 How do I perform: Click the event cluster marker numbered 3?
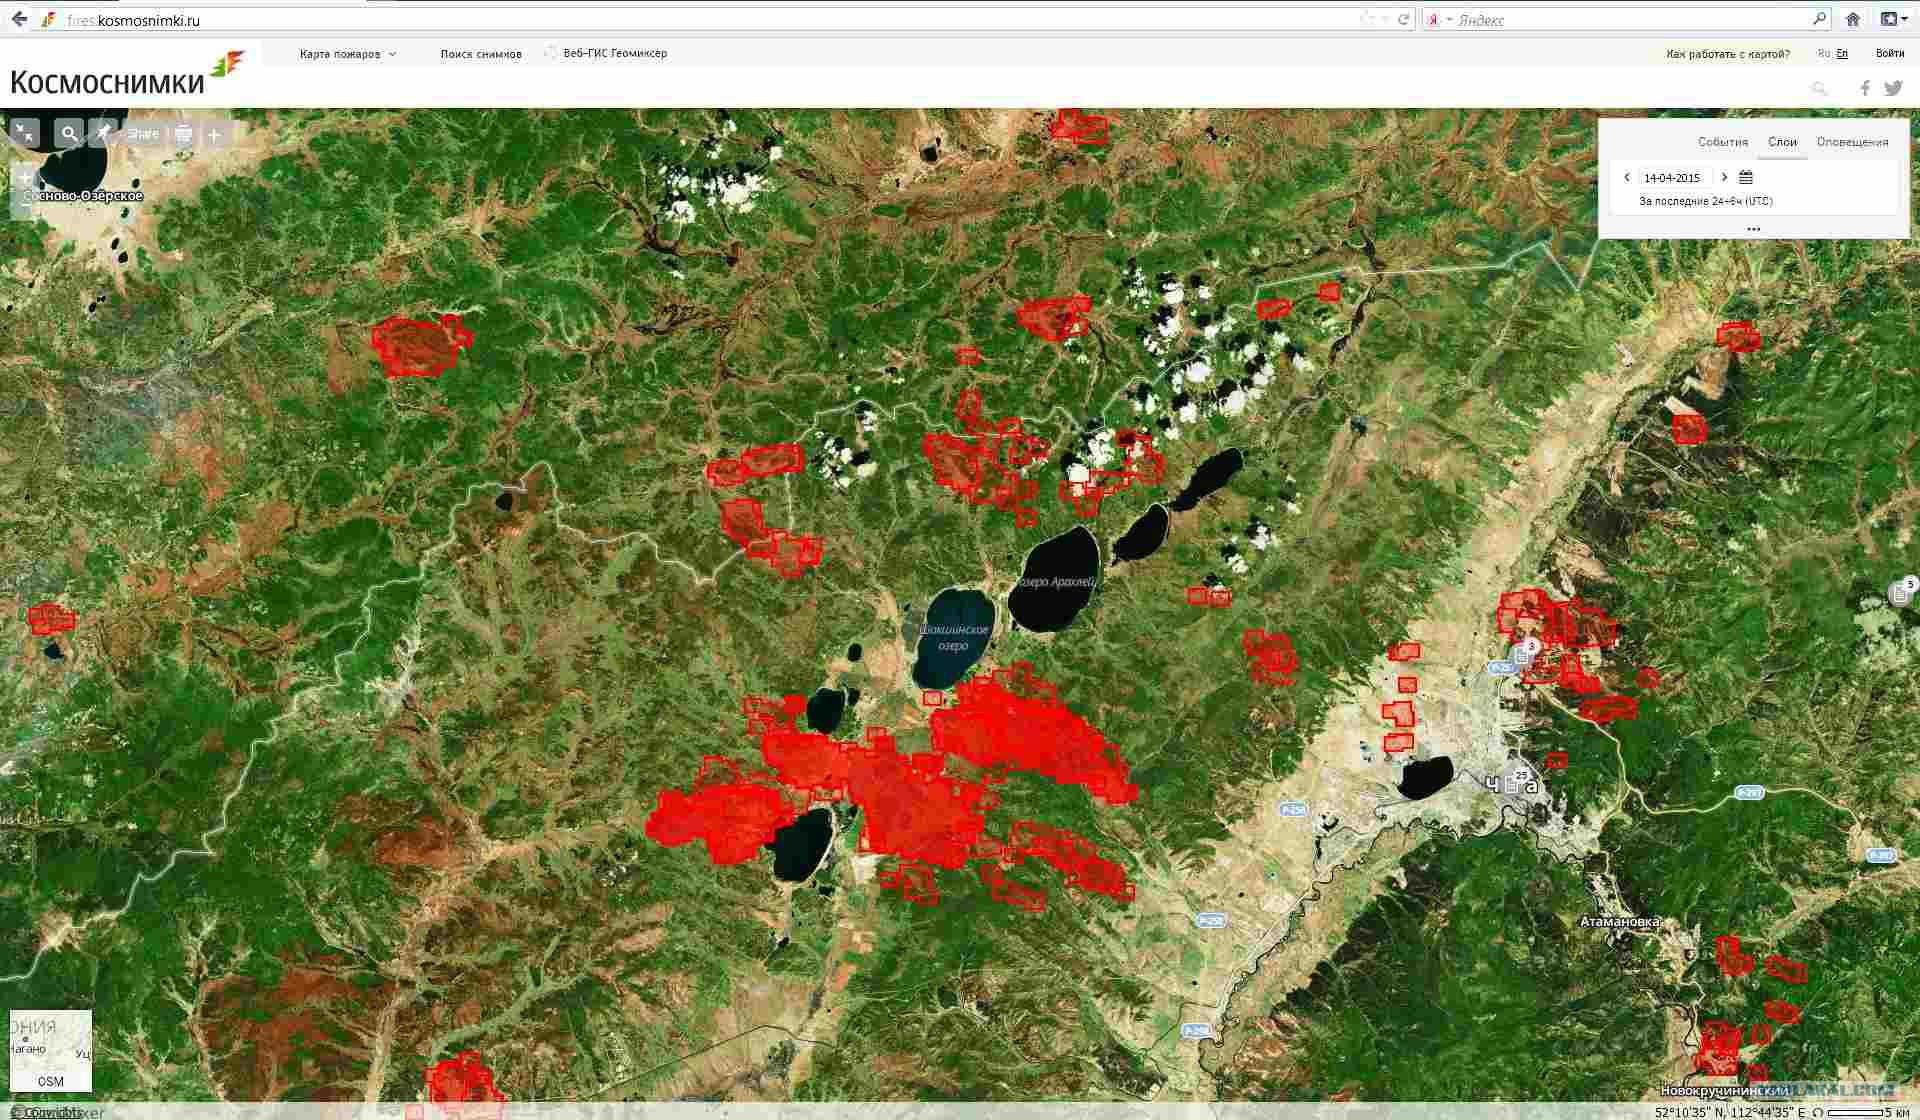click(1524, 653)
